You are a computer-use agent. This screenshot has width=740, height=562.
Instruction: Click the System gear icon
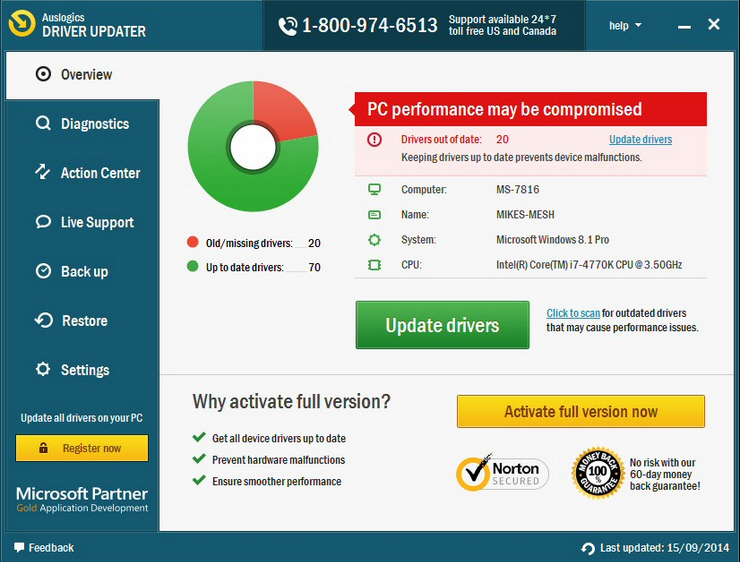(374, 240)
